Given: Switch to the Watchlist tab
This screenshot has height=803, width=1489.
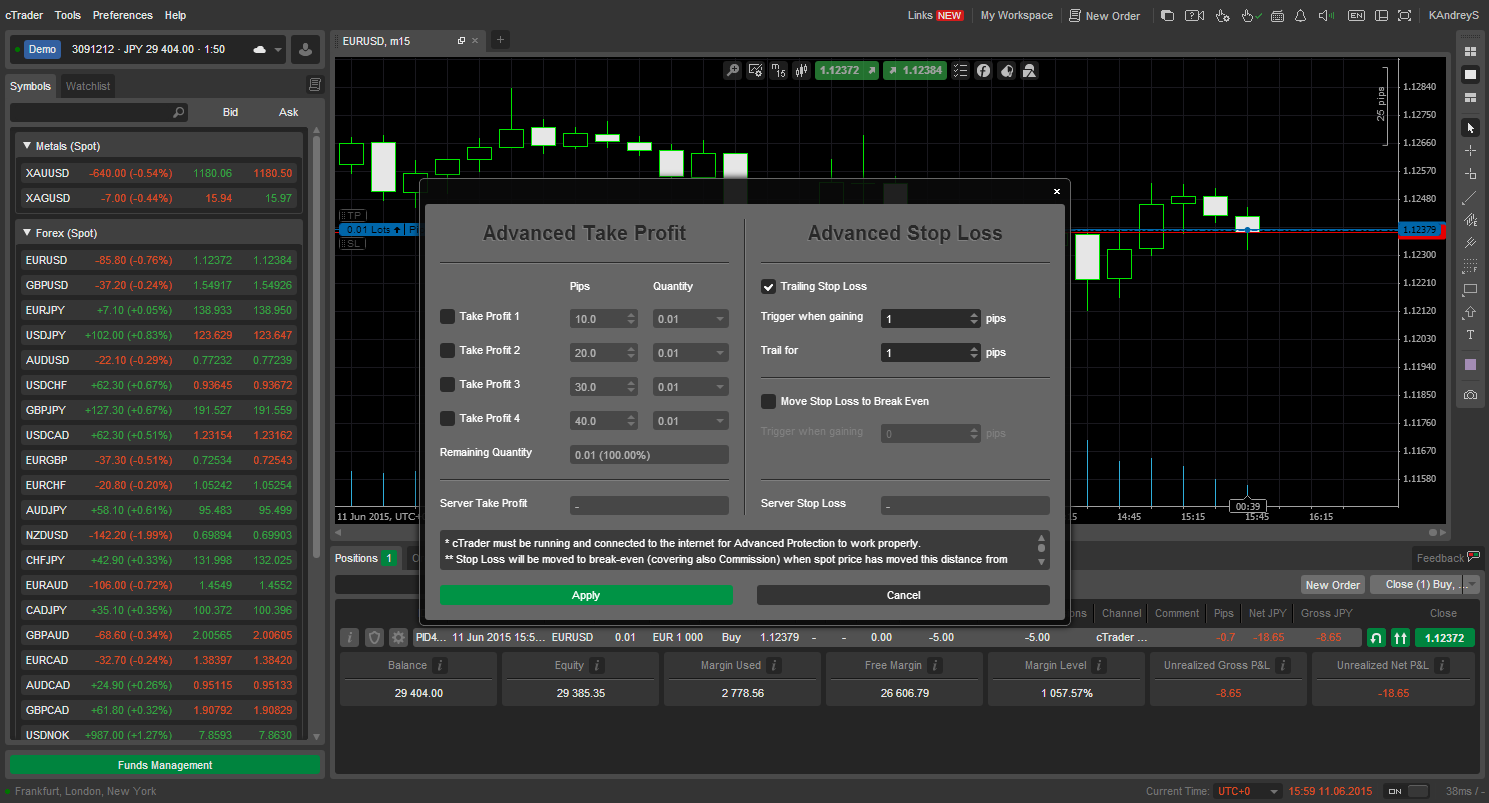Looking at the screenshot, I should click(88, 86).
